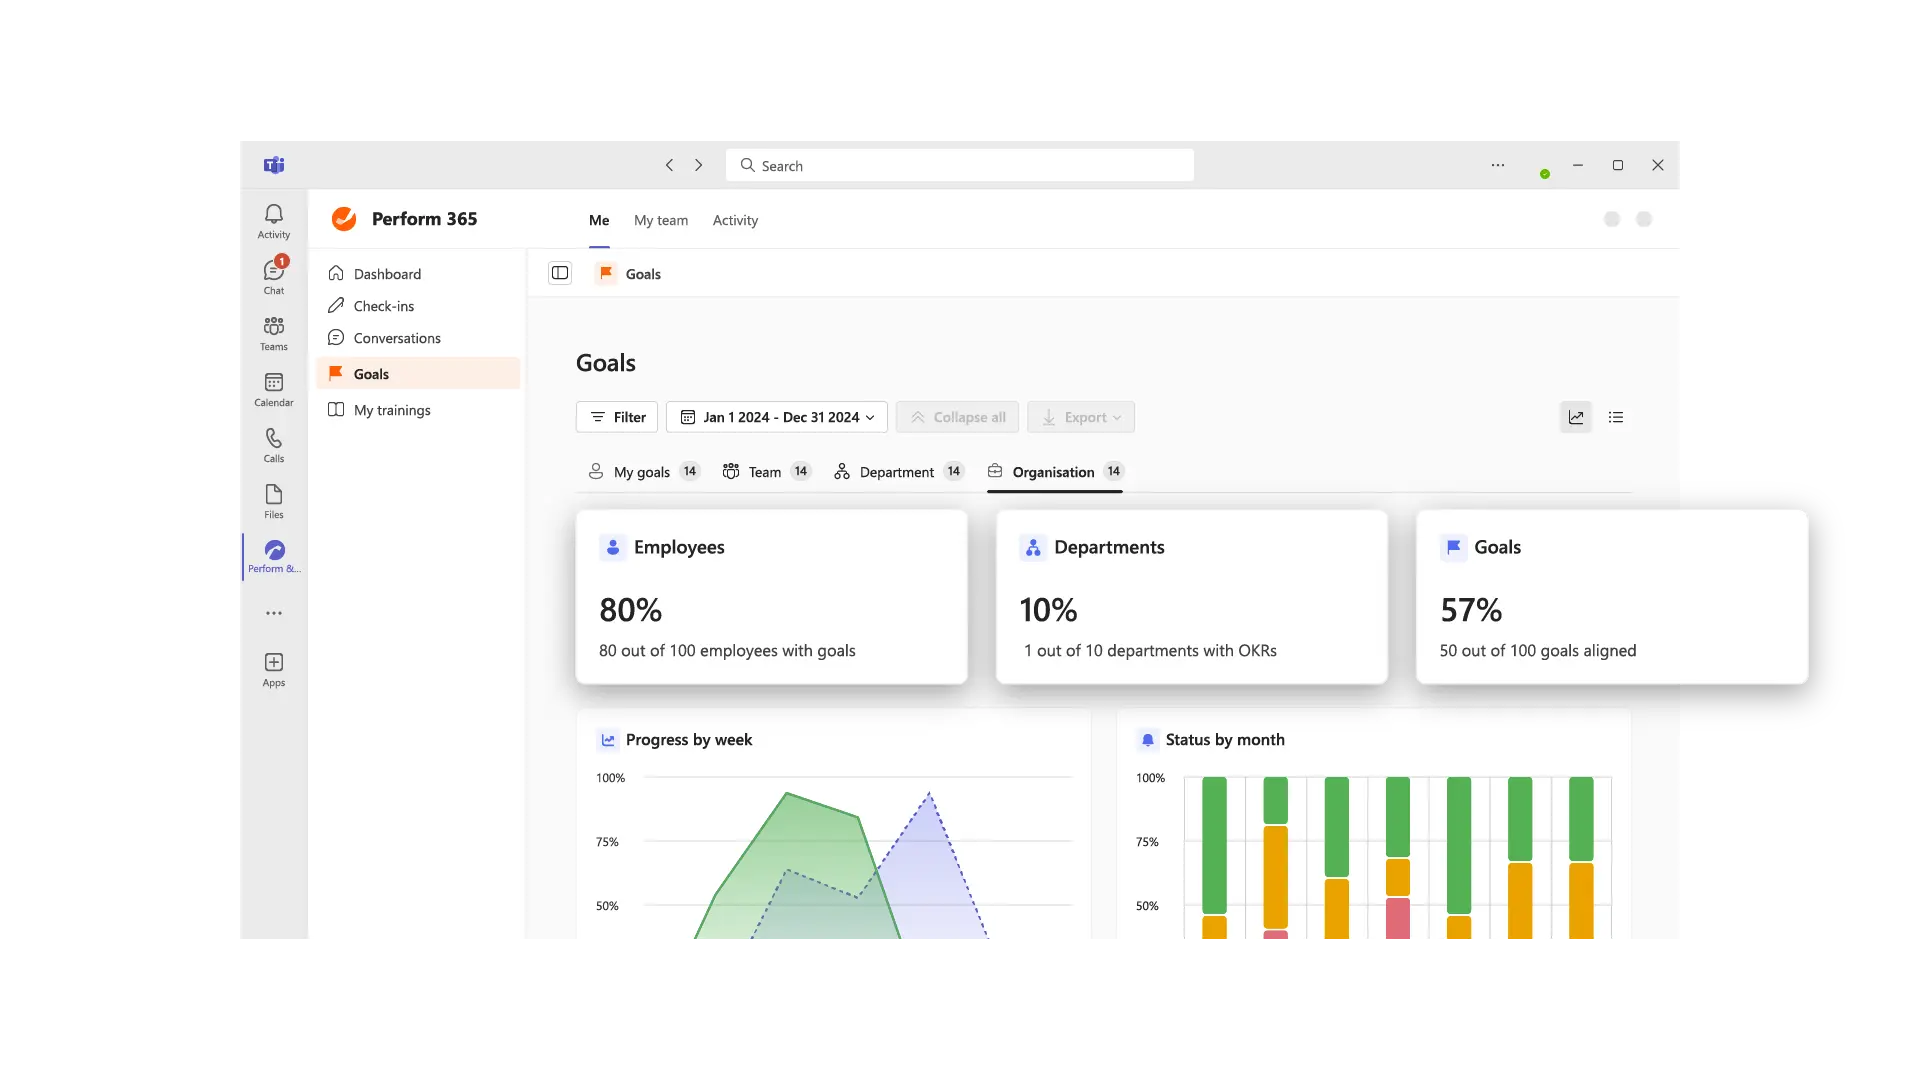1920x1080 pixels.
Task: Open Chat with unread badge
Action: (x=273, y=276)
